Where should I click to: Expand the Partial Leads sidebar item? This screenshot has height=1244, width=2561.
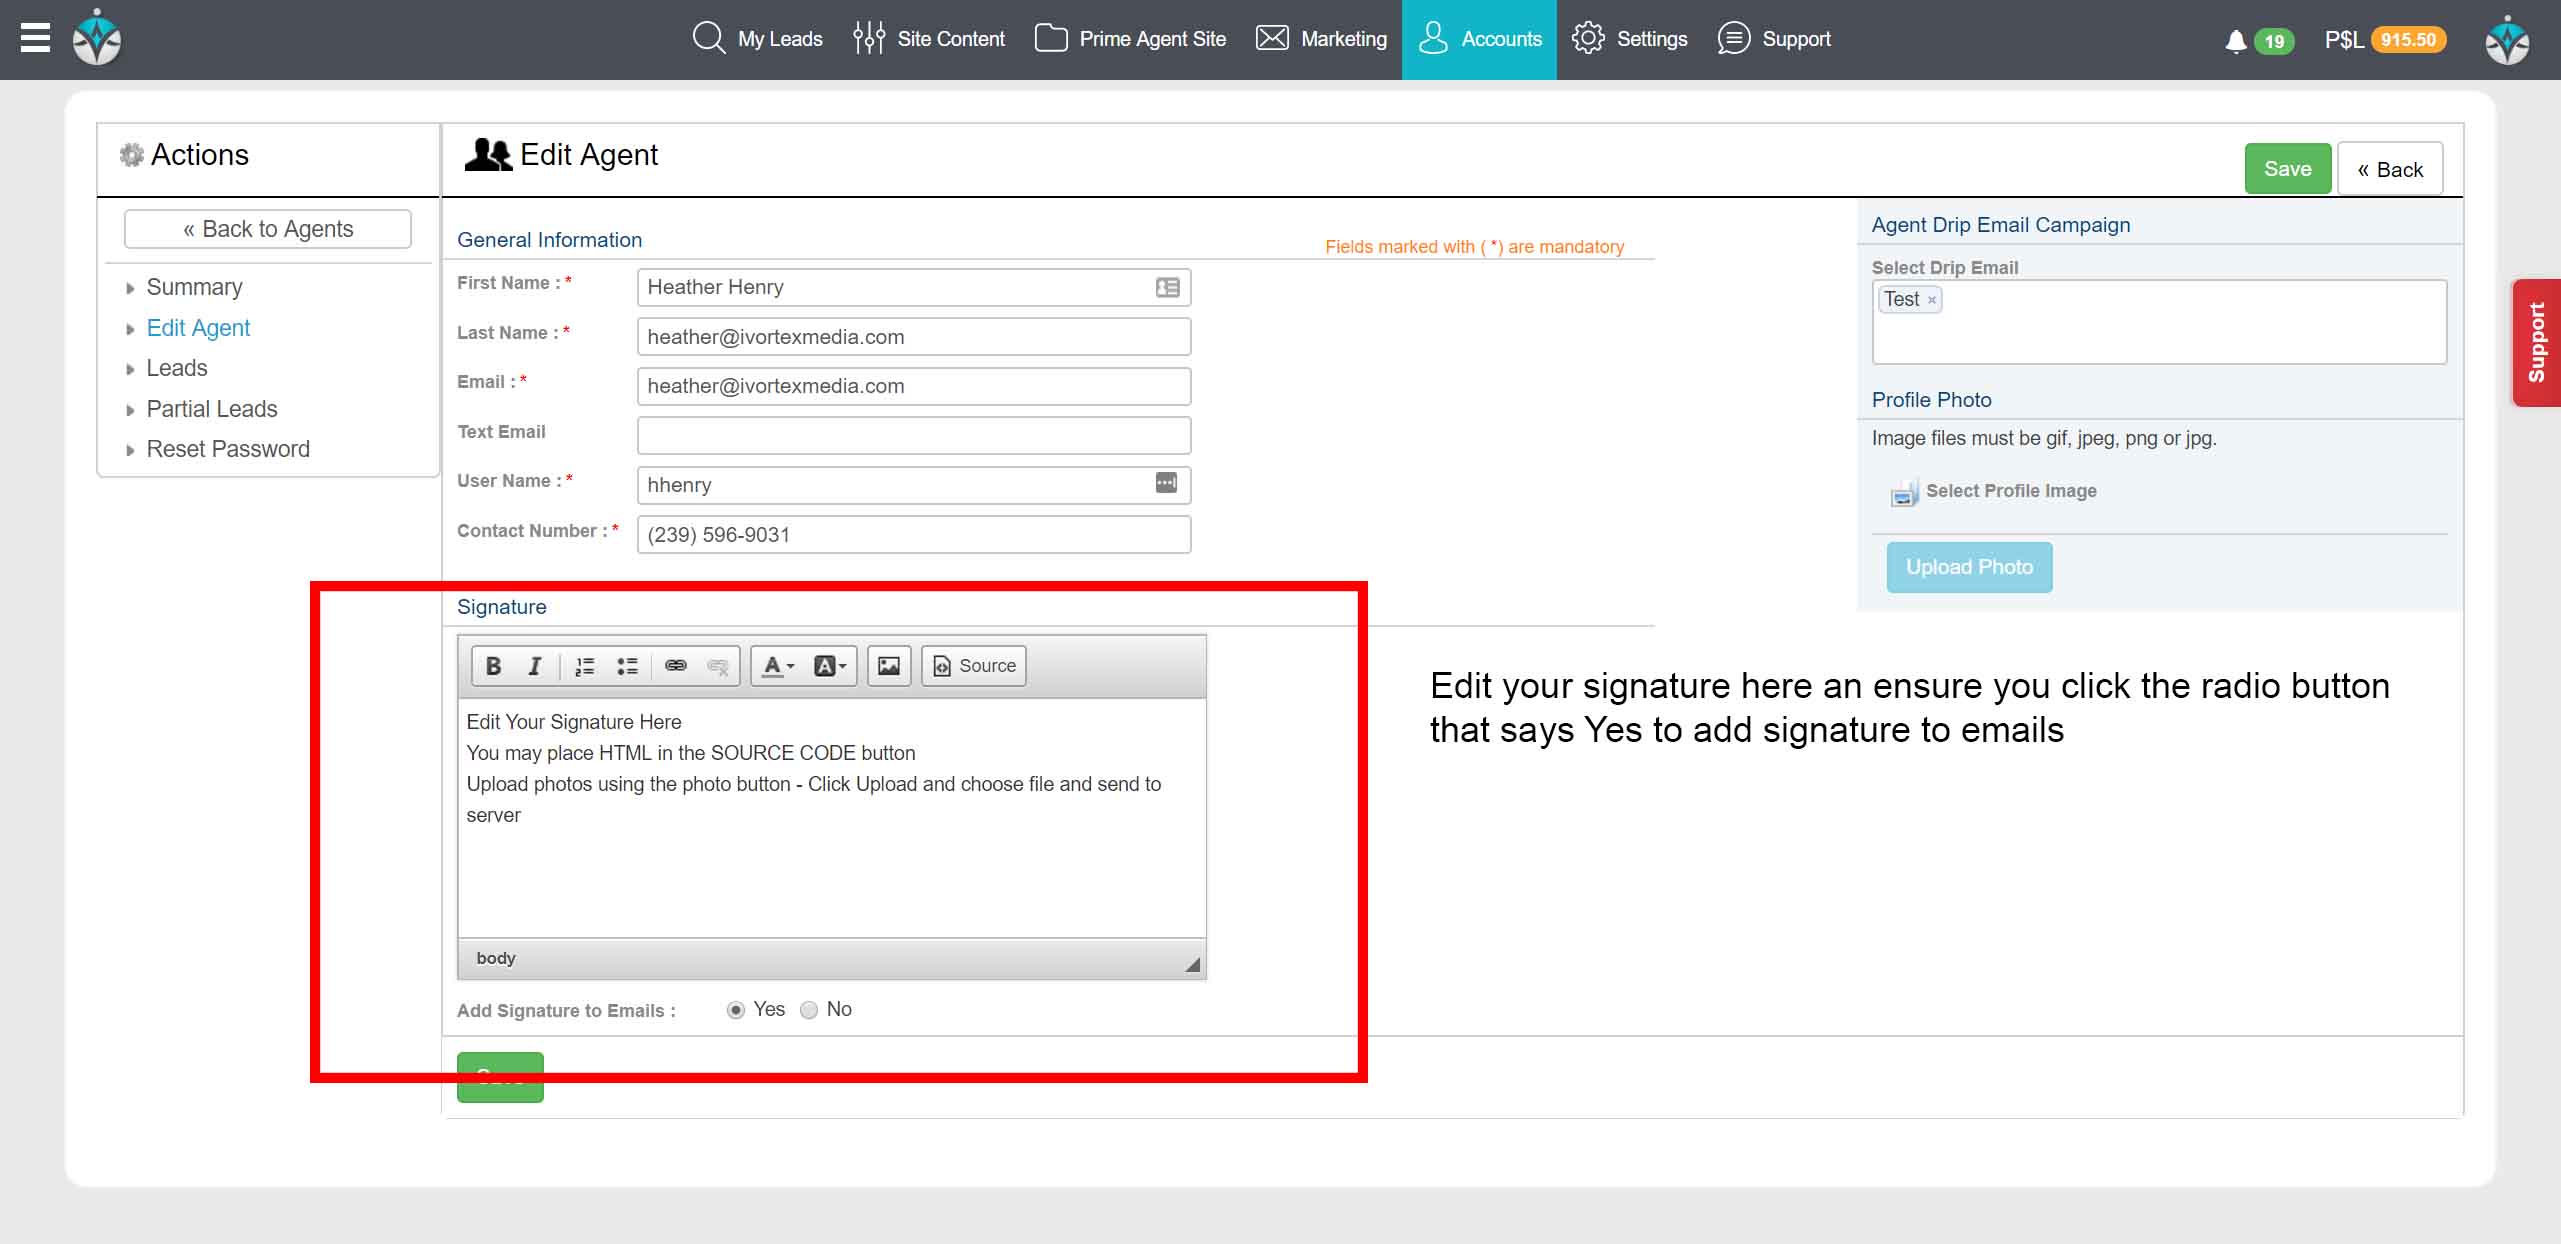(211, 409)
